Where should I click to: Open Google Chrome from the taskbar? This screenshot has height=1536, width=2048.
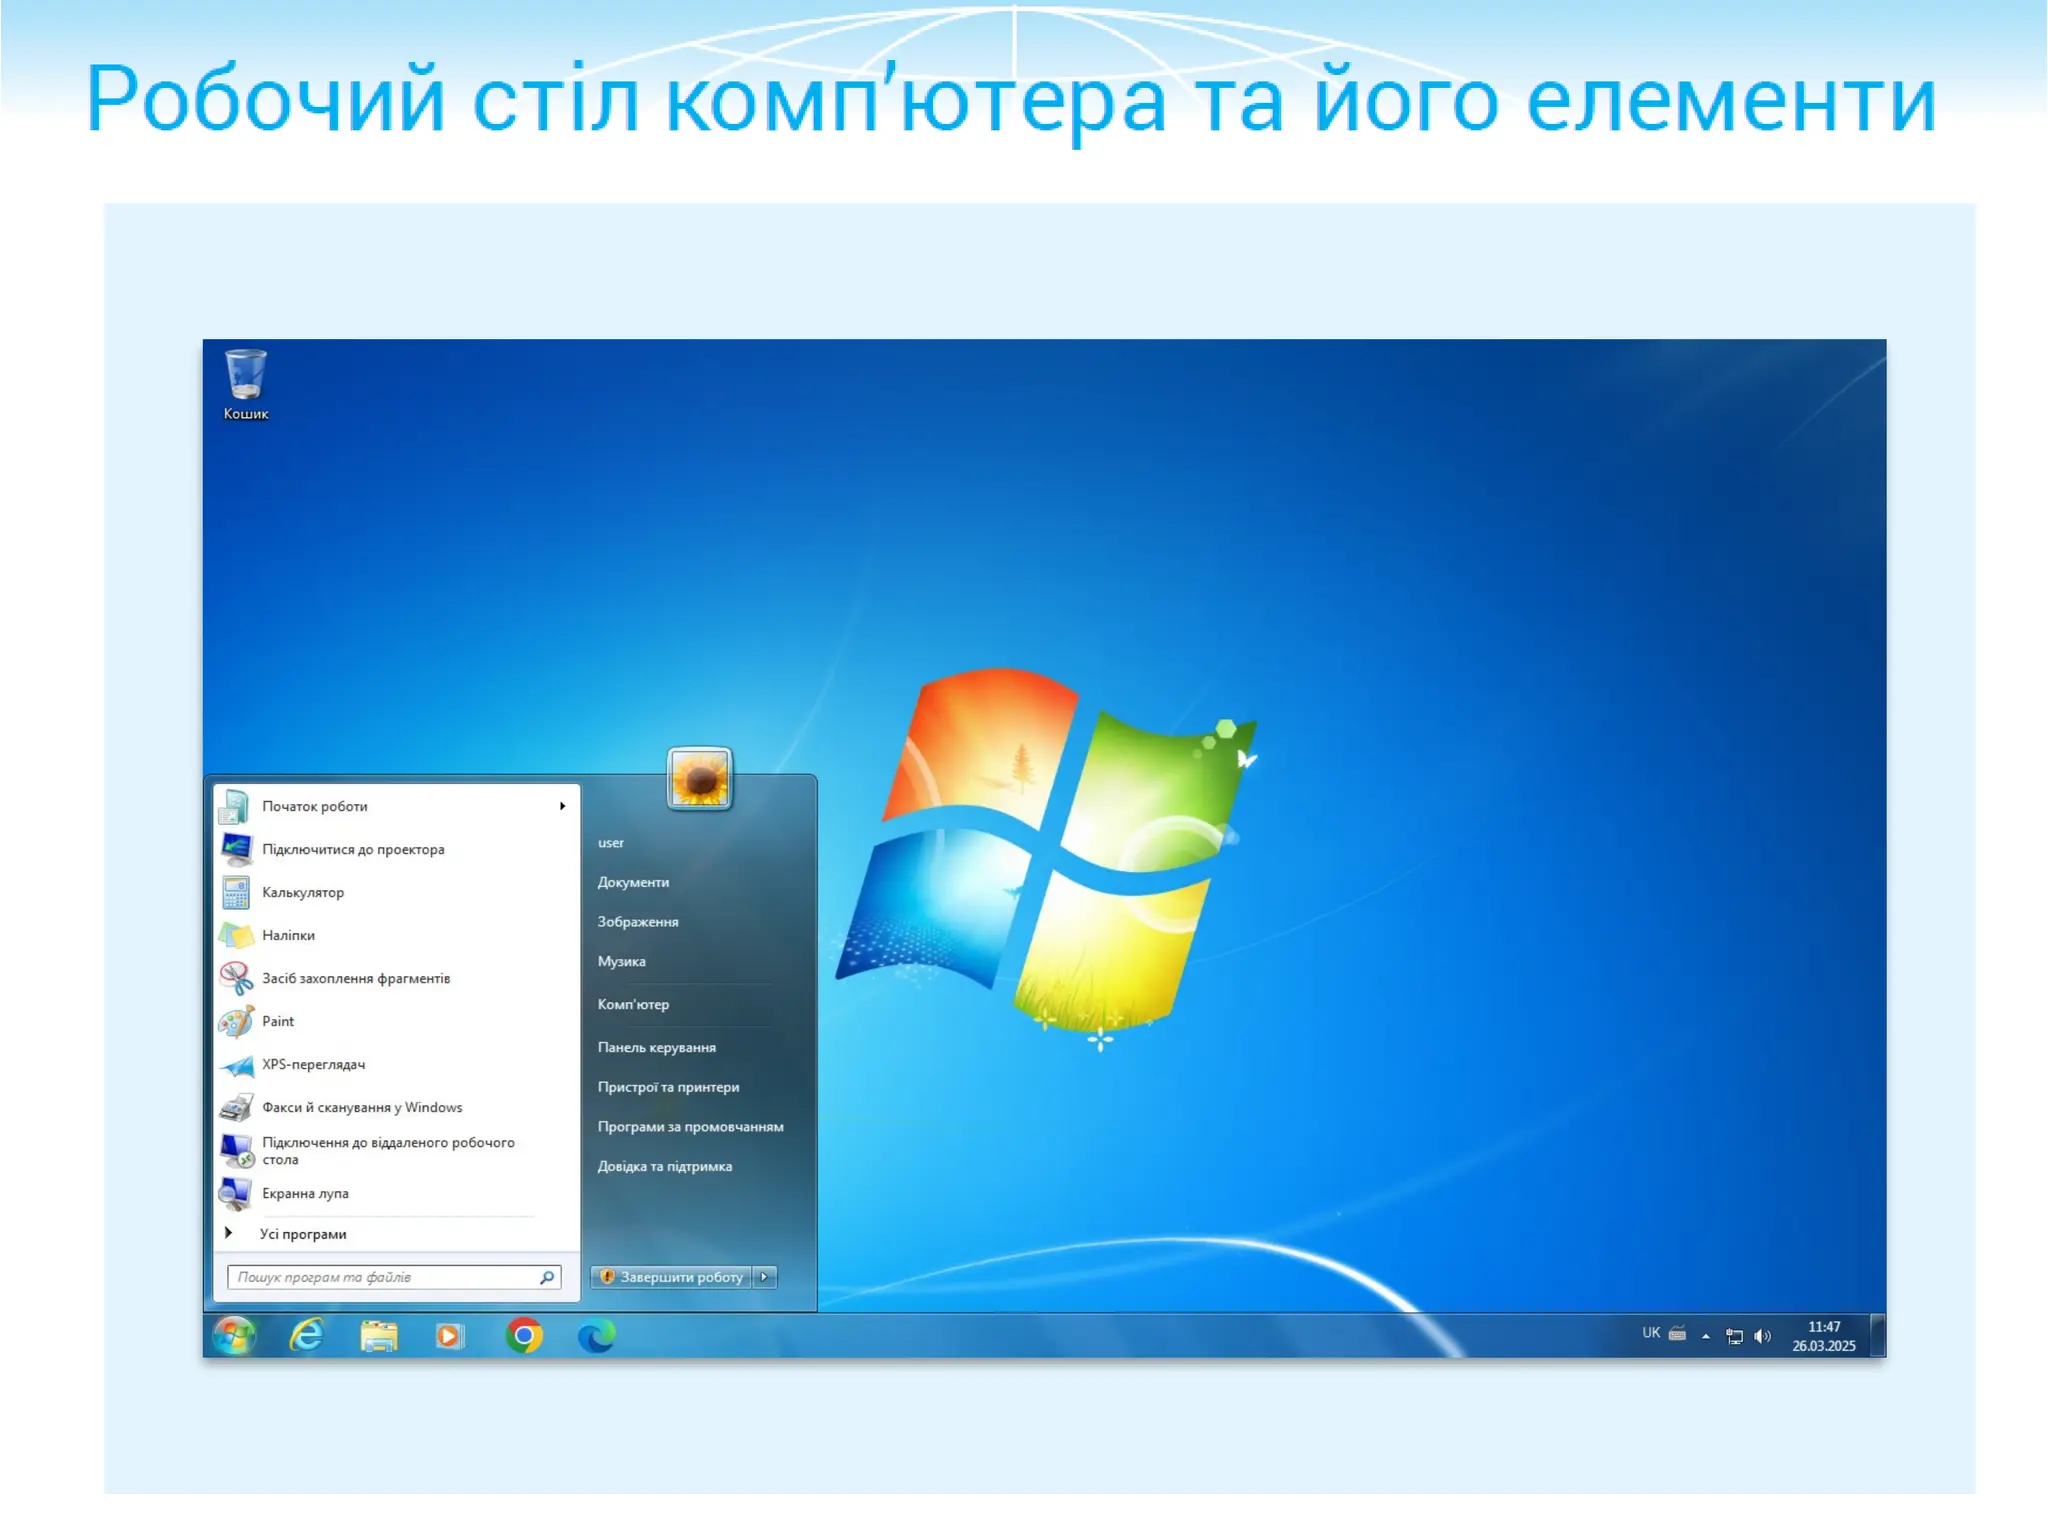tap(524, 1335)
